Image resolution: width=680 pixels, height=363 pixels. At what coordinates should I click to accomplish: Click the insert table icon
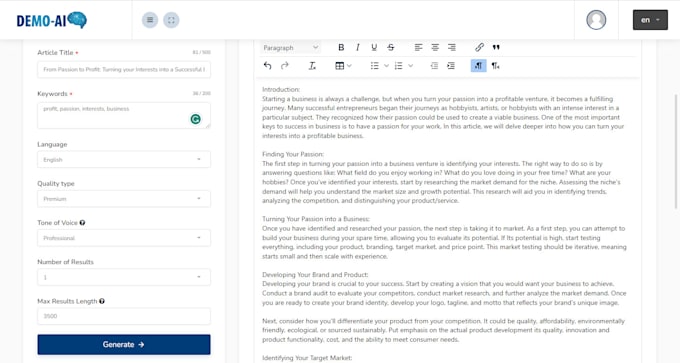pos(340,66)
